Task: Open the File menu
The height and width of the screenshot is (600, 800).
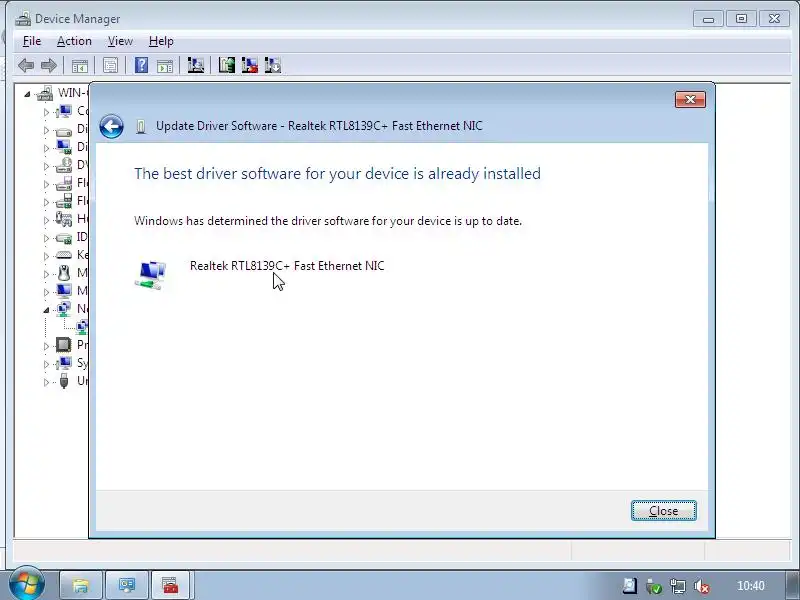Action: [32, 41]
